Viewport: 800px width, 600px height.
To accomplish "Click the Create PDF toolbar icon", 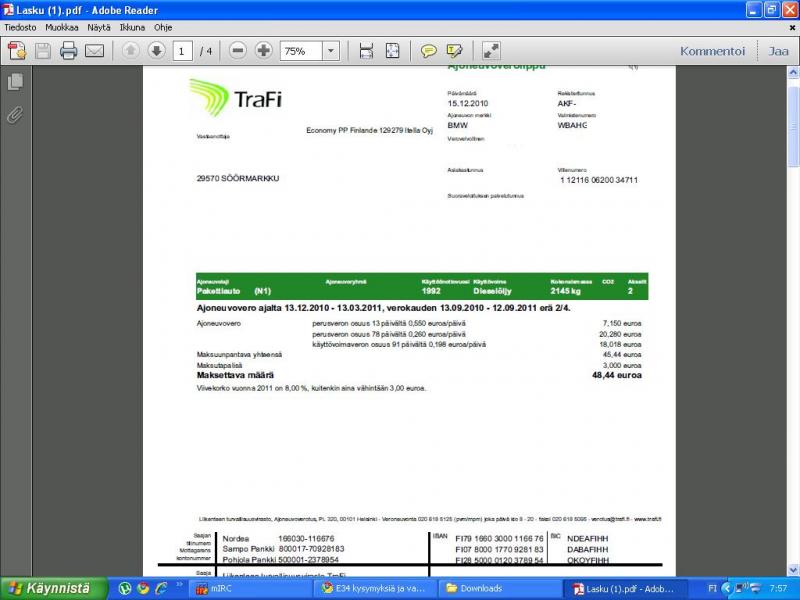I will tap(17, 51).
